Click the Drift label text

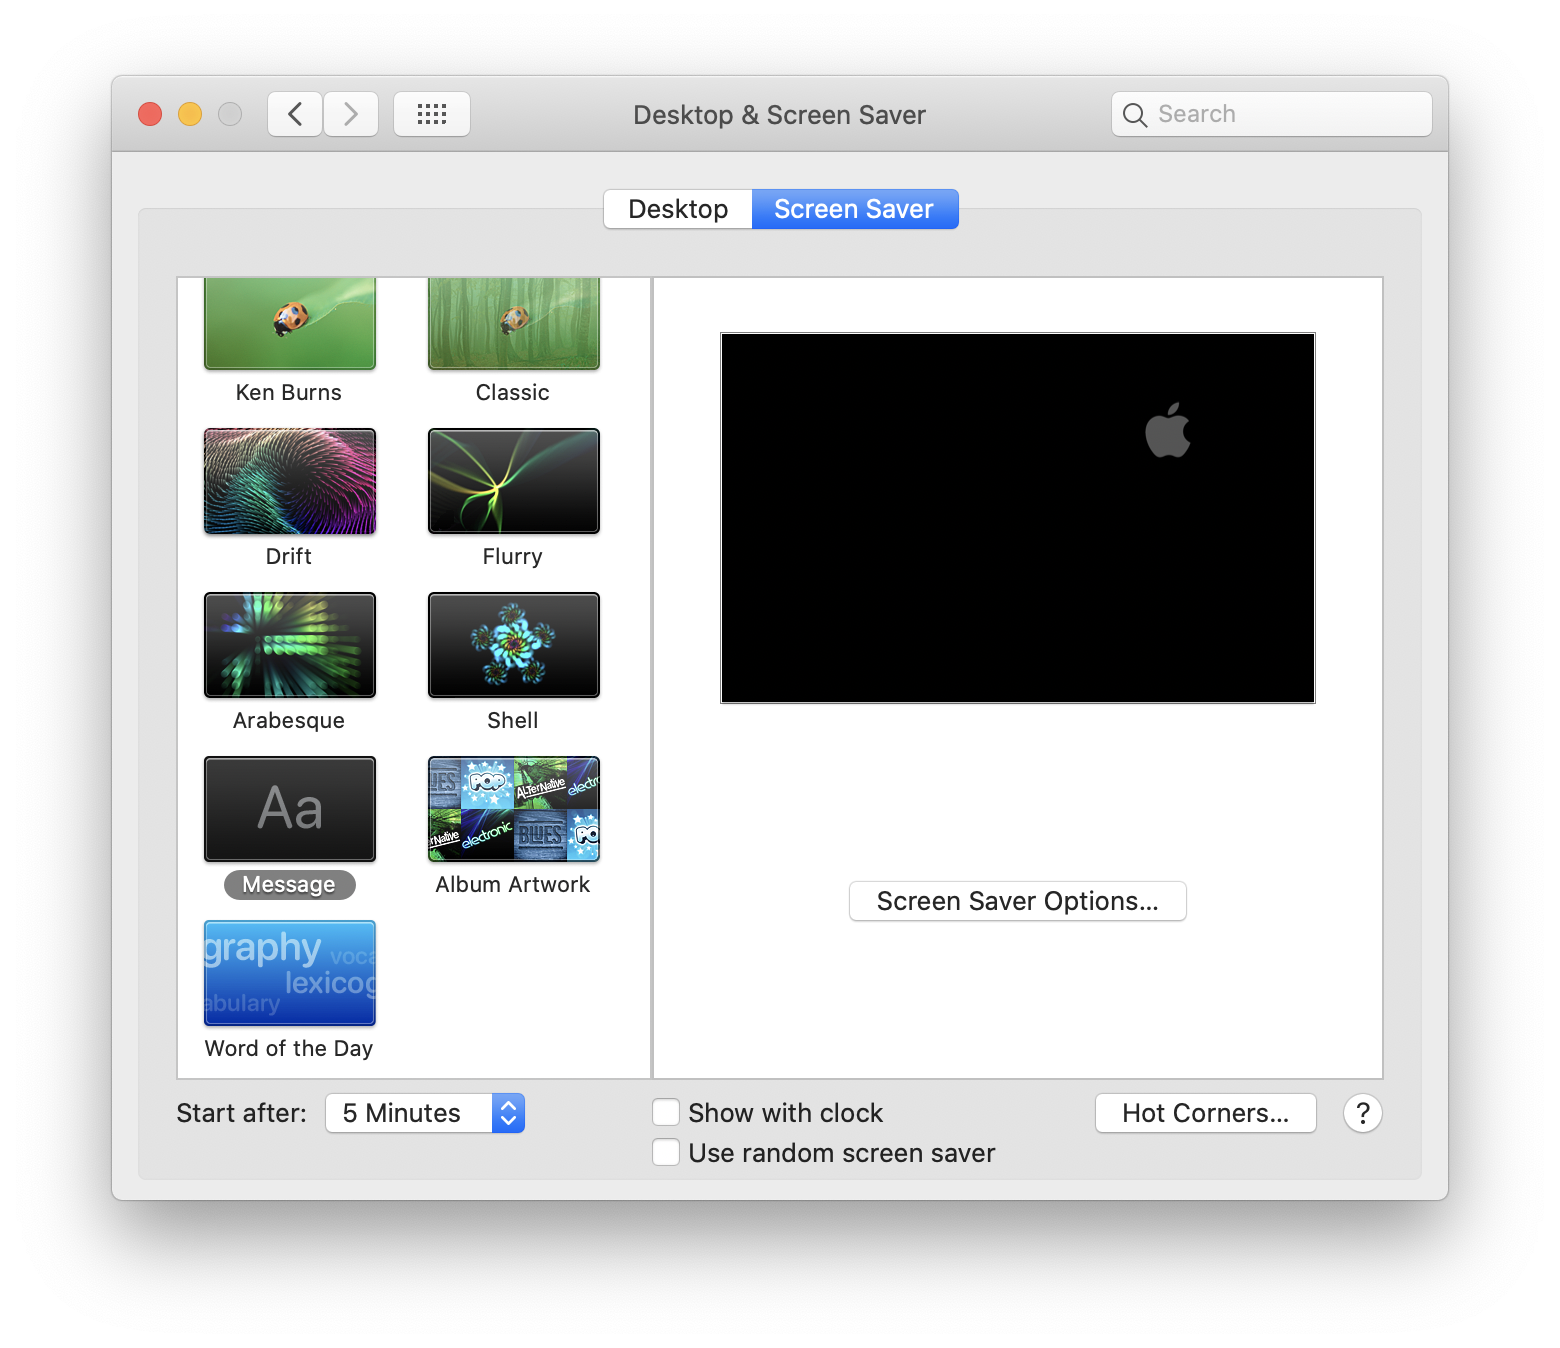click(x=289, y=556)
